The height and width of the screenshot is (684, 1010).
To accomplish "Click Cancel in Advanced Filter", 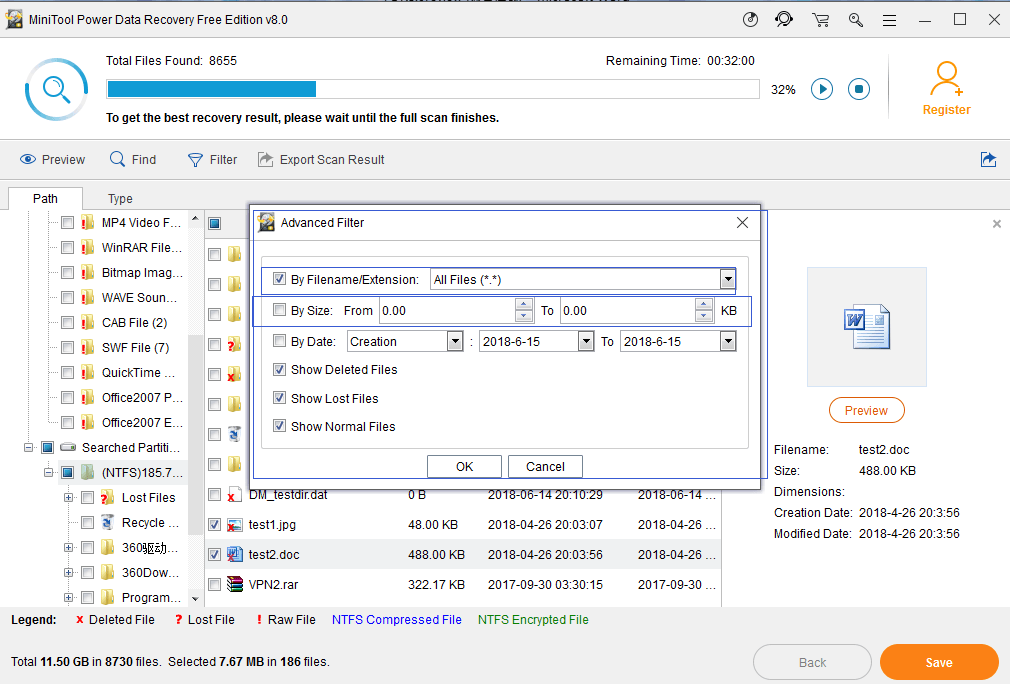I will pos(545,467).
